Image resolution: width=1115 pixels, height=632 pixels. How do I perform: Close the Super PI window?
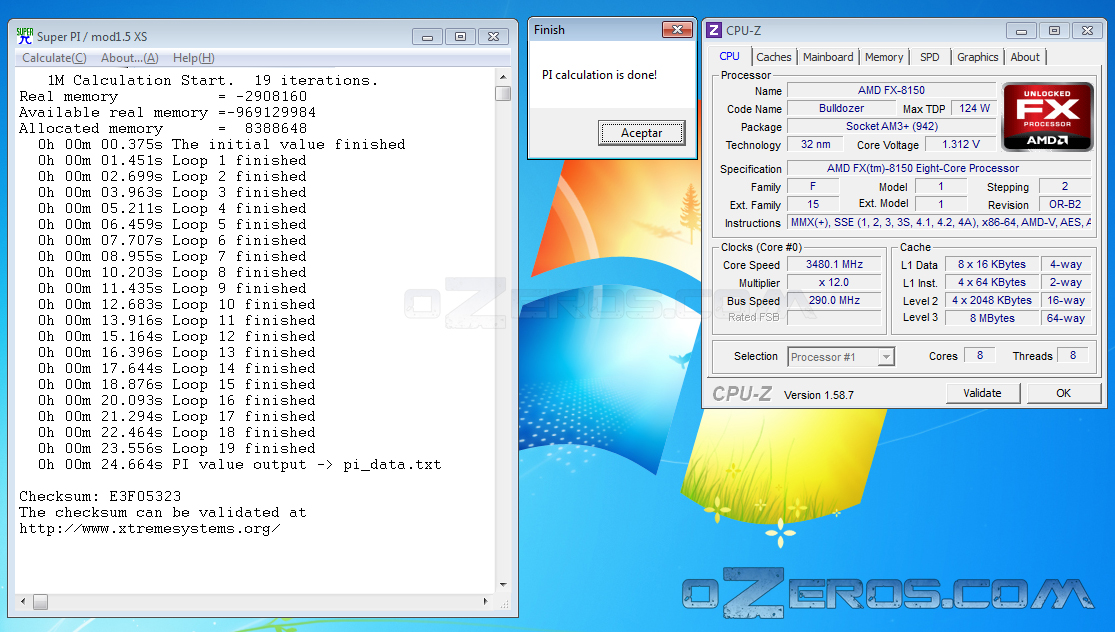(494, 37)
